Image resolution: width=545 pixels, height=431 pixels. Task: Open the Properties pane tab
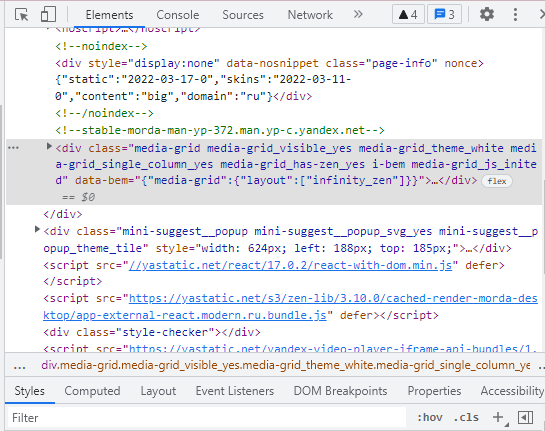[x=434, y=391]
